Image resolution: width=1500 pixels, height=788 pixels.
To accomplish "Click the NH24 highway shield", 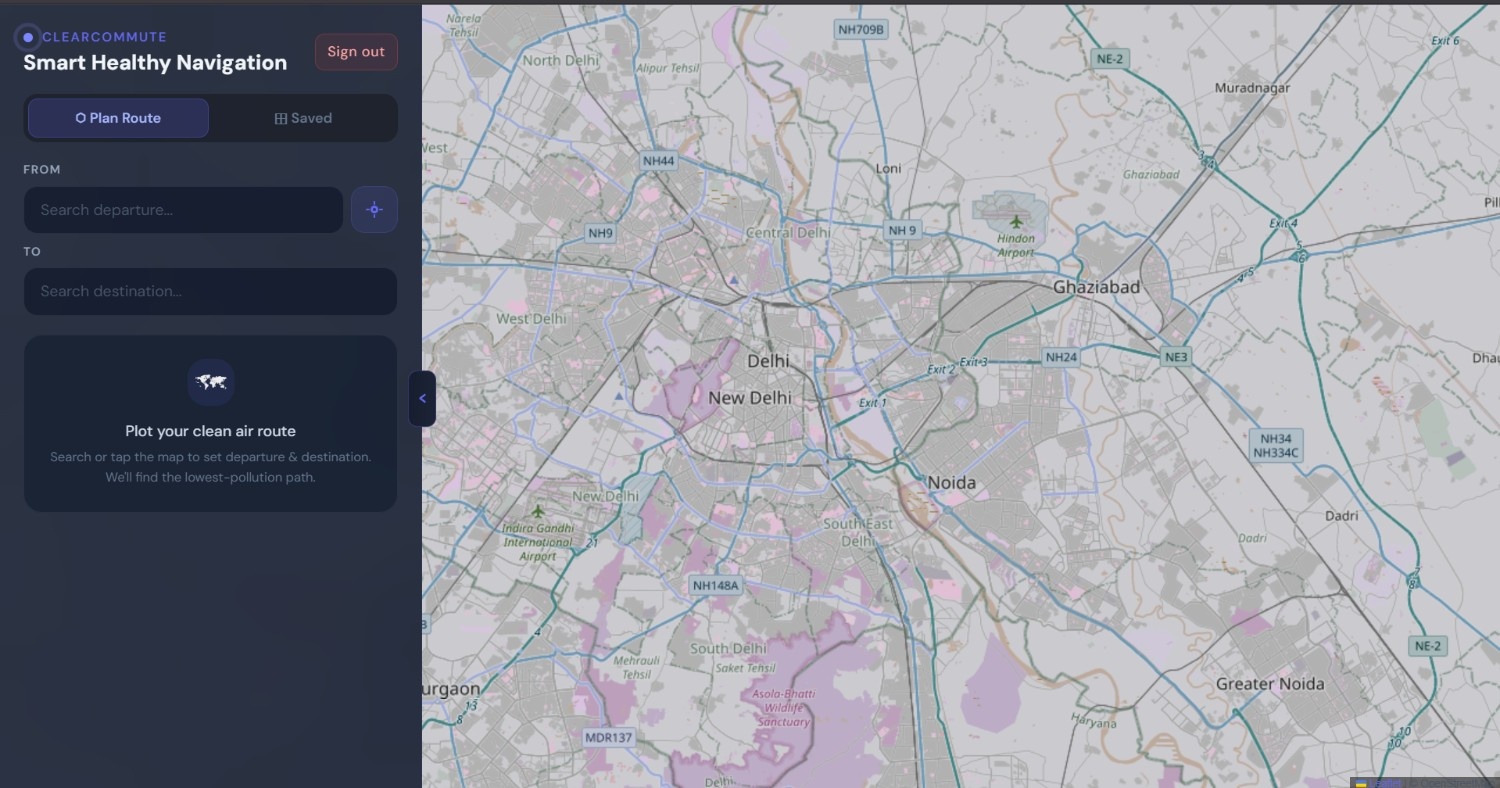I will click(1061, 357).
